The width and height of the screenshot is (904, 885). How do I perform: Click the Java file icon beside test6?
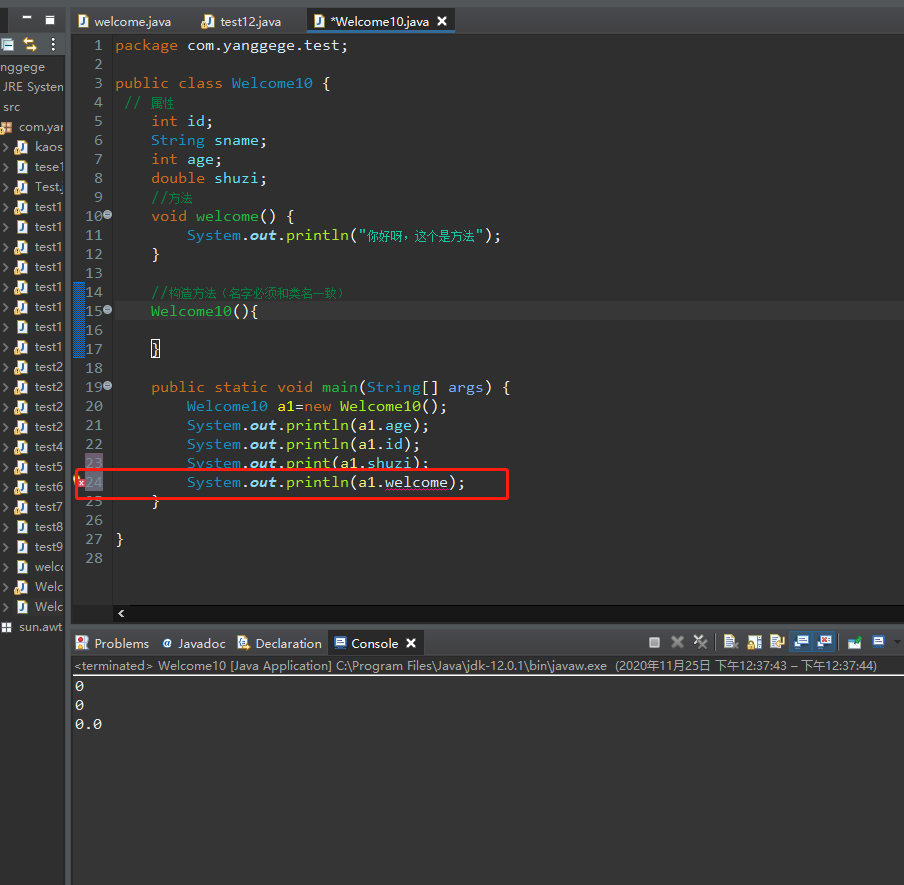[x=21, y=487]
